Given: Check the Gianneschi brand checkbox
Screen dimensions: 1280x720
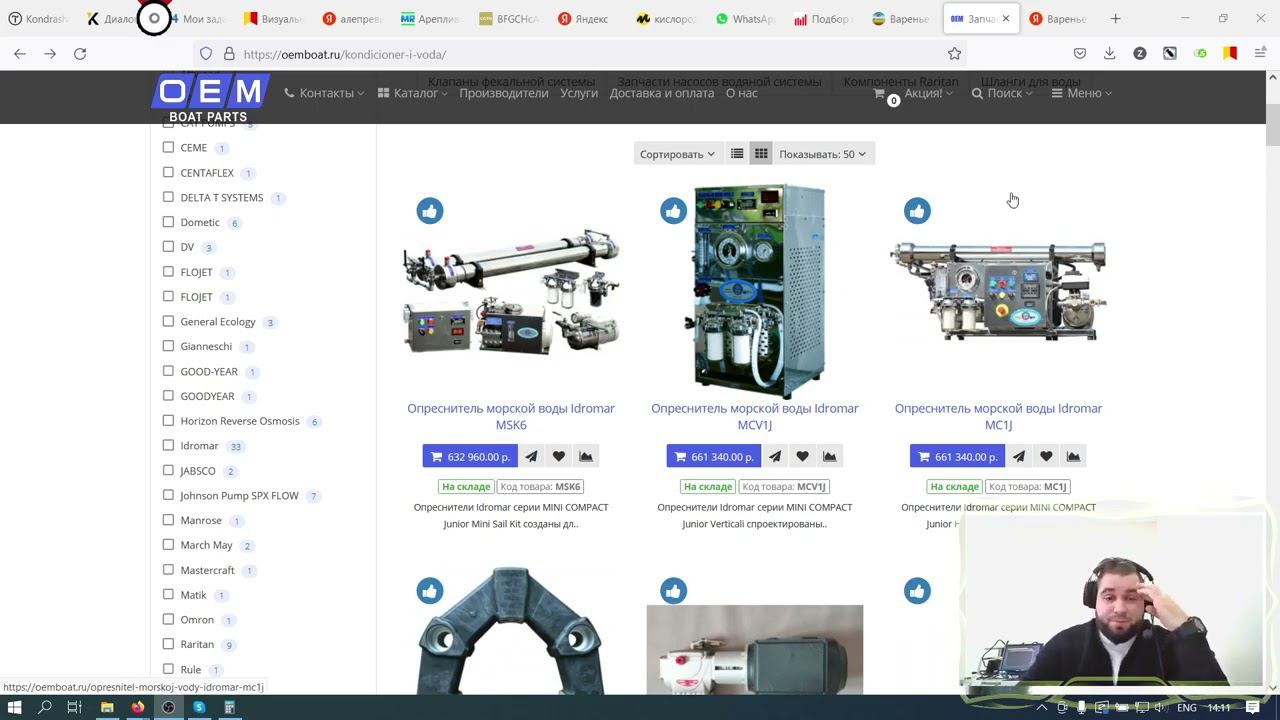Looking at the screenshot, I should [x=168, y=346].
